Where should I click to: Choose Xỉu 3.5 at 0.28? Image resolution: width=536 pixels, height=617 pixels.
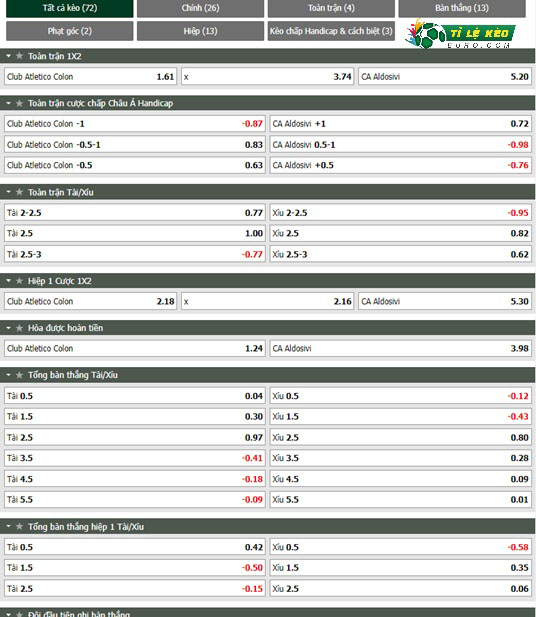401,458
